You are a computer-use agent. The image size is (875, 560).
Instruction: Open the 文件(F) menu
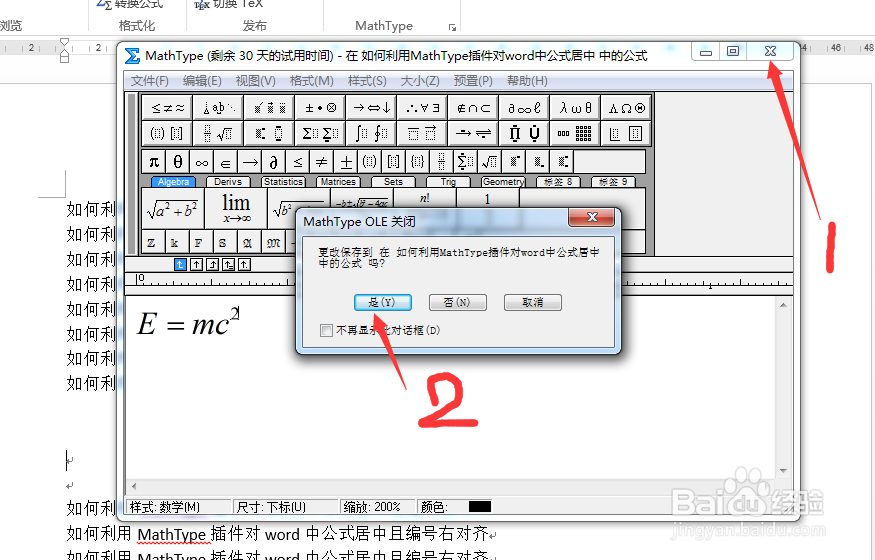click(150, 81)
